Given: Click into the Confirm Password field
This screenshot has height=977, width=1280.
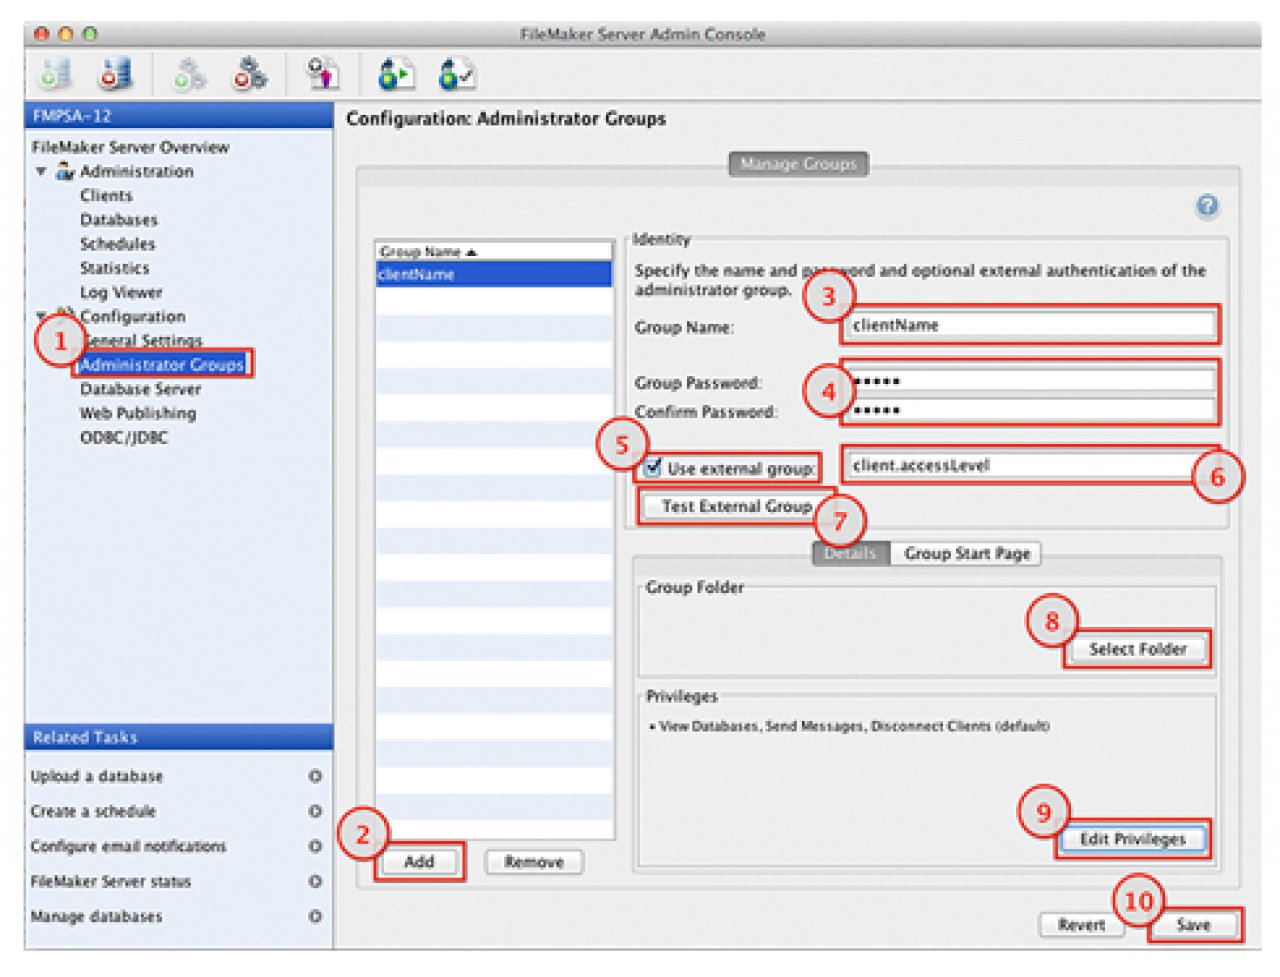Looking at the screenshot, I should (x=1030, y=410).
